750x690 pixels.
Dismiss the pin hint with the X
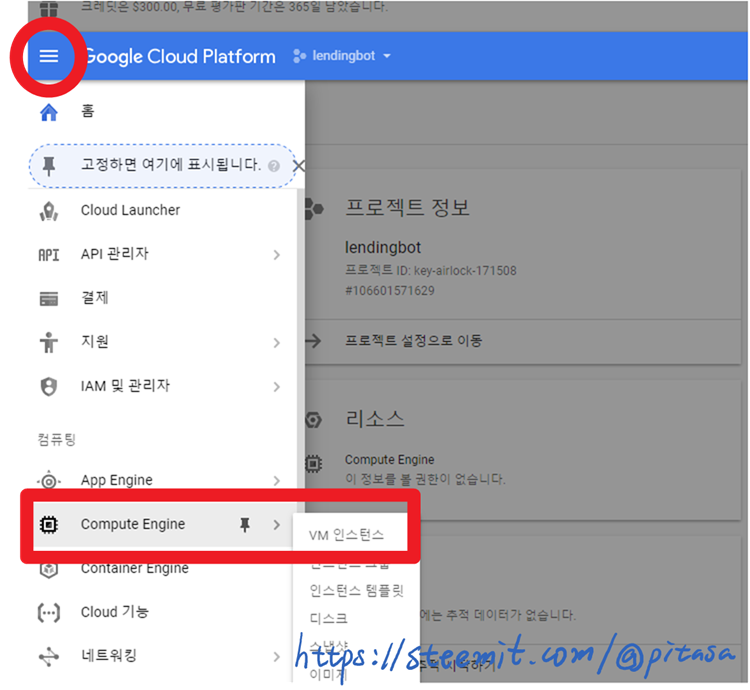pyautogui.click(x=298, y=166)
